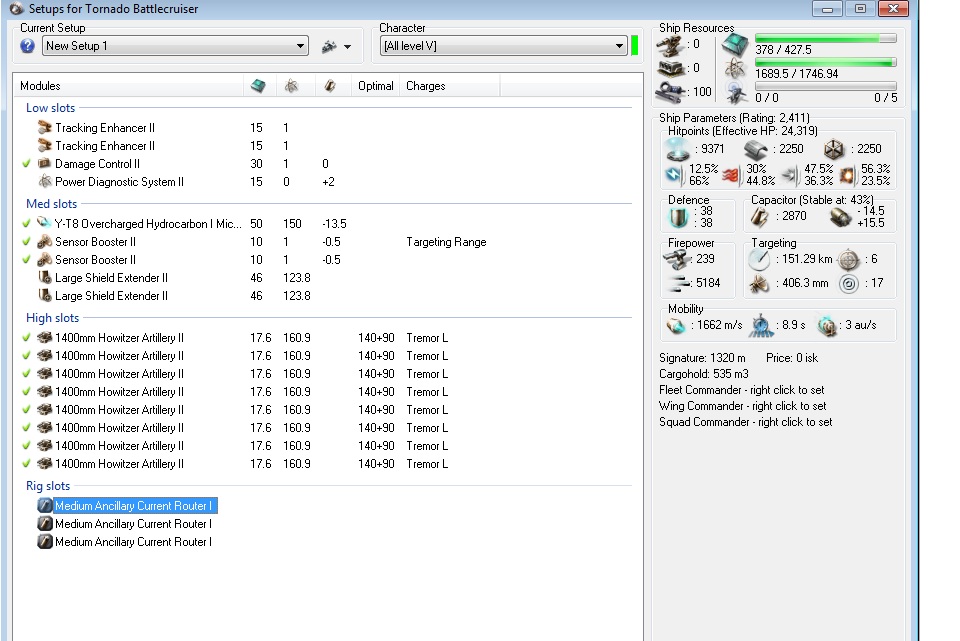Toggle the Y-T8 Overcharged Hydrocarbon microwarpdrive checkmark
Image resolution: width=960 pixels, height=641 pixels.
pos(27,224)
